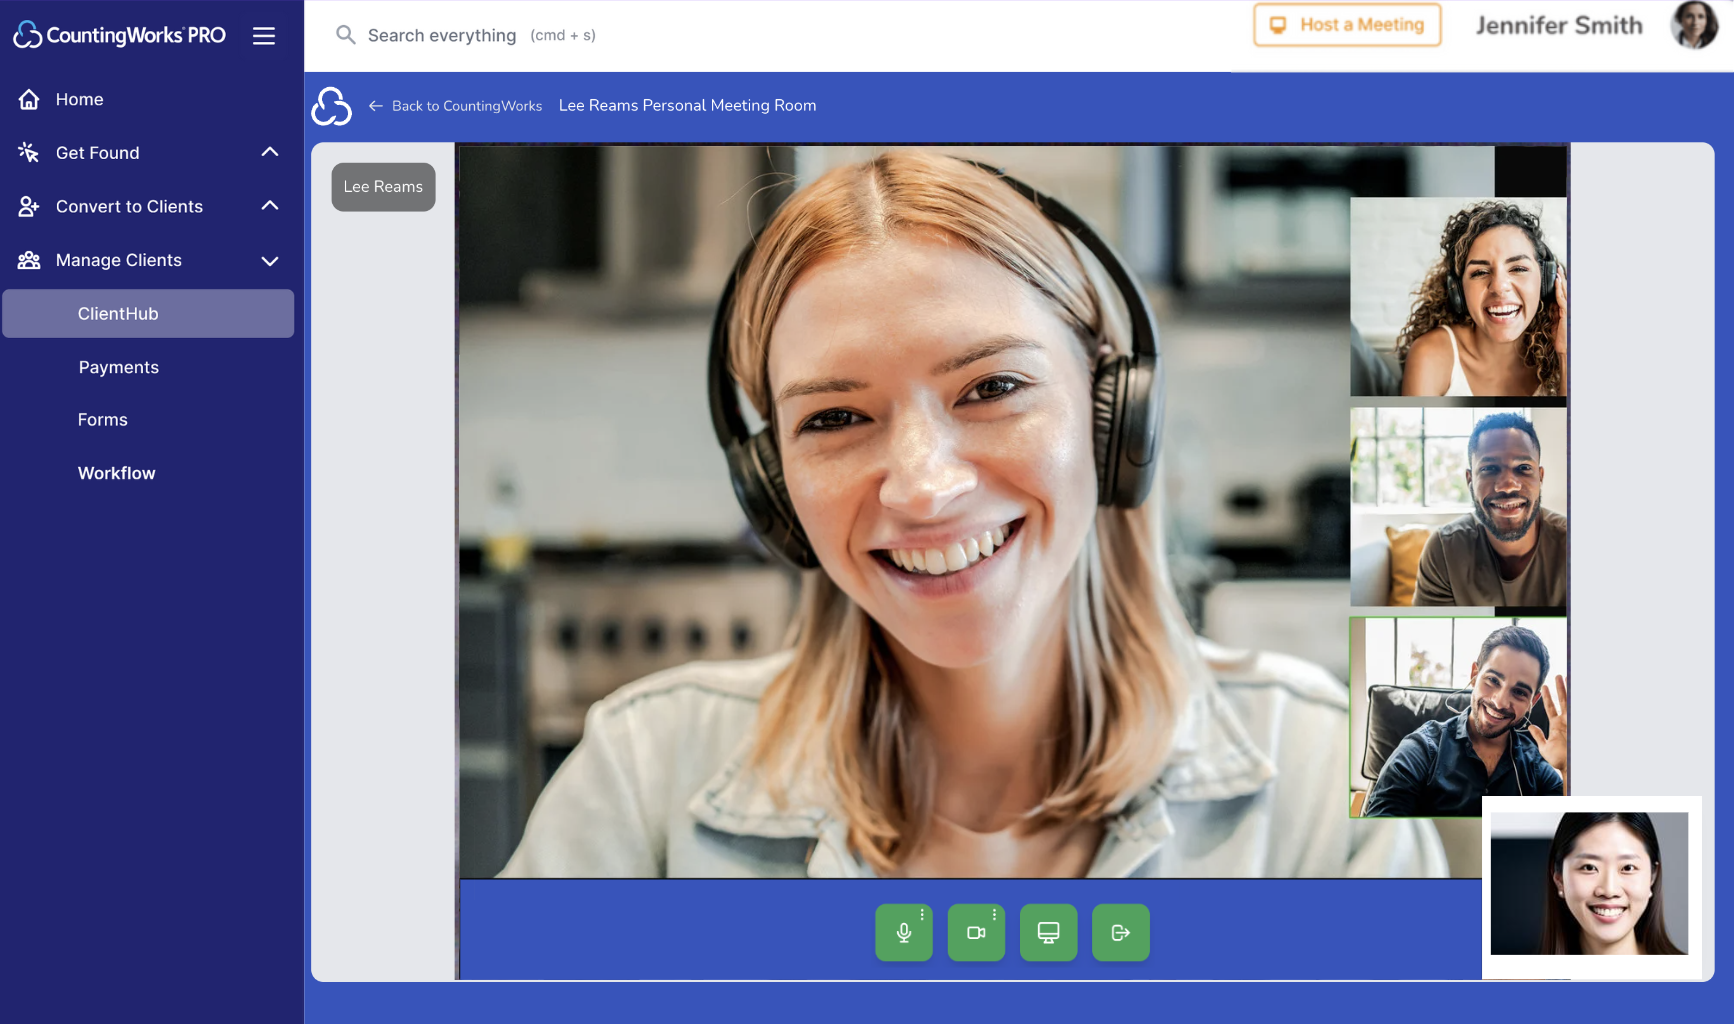Open the Payments page
This screenshot has width=1734, height=1024.
click(x=118, y=367)
